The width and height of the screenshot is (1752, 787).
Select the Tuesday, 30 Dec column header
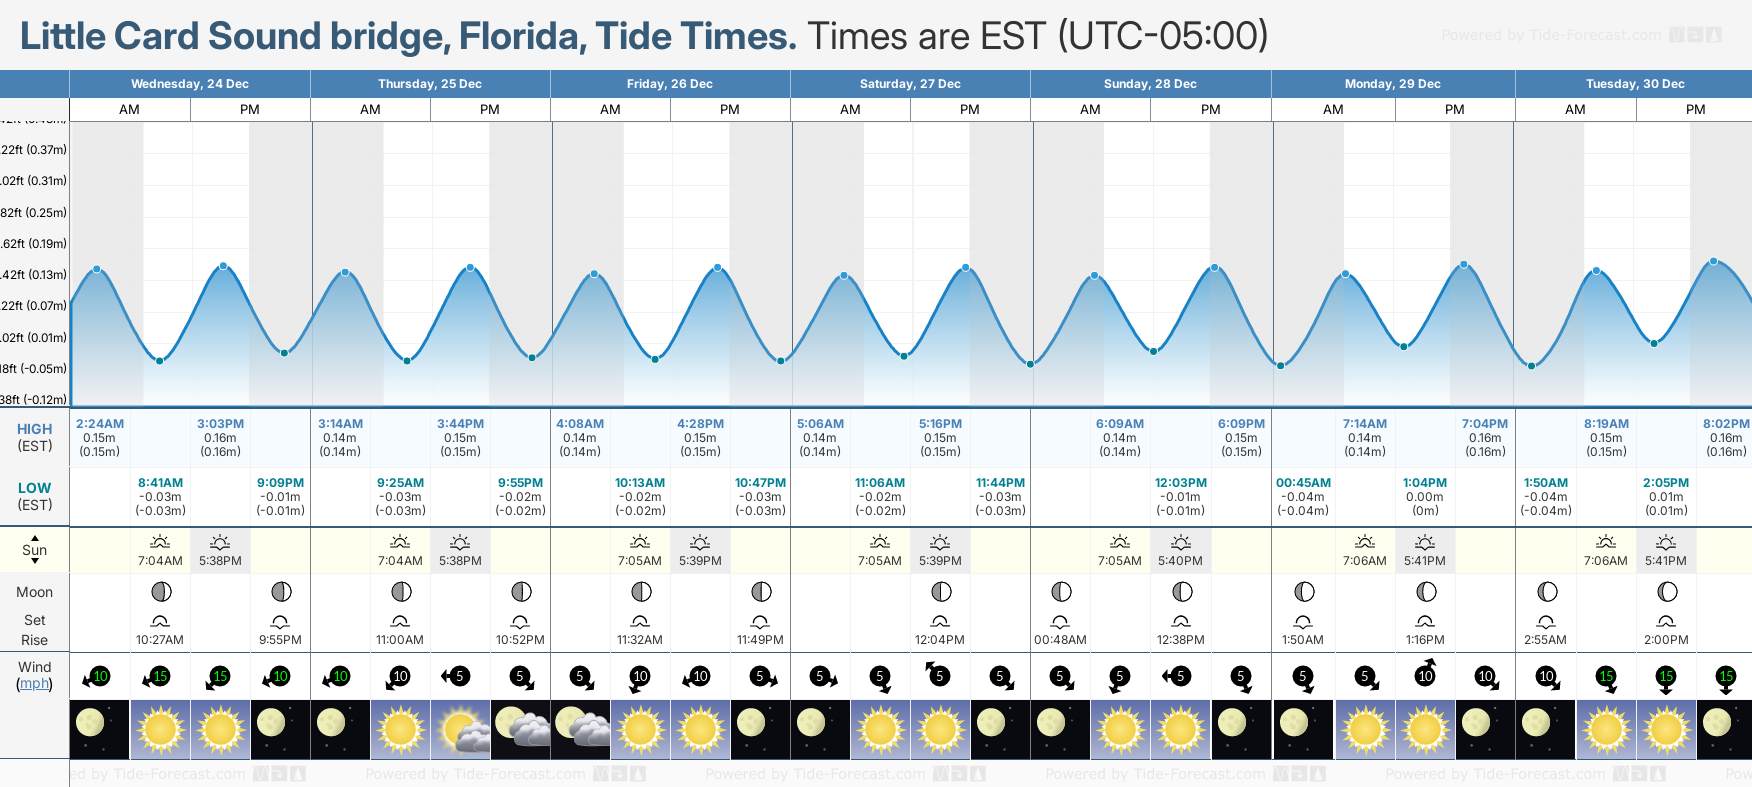[x=1634, y=84]
